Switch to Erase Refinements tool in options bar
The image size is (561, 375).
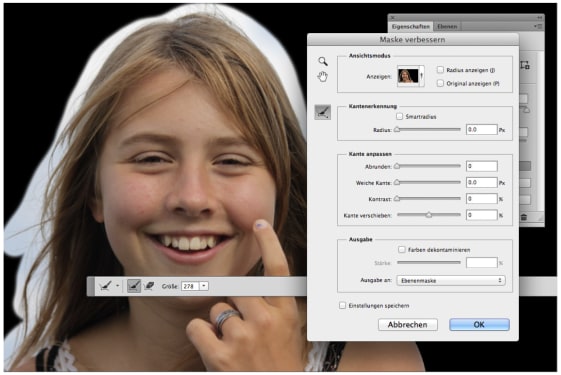[149, 286]
